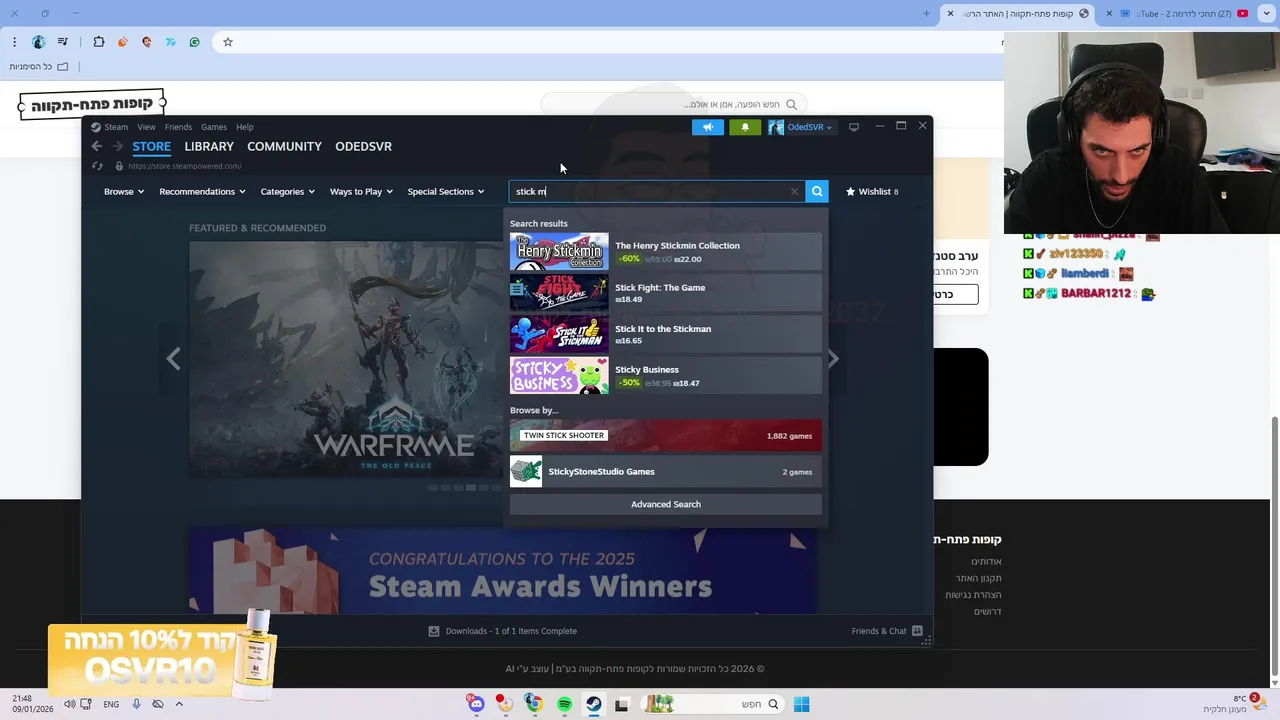Open all bookmarks folder in Chrome
Screen dimensions: 1280x720
pyautogui.click(x=39, y=67)
